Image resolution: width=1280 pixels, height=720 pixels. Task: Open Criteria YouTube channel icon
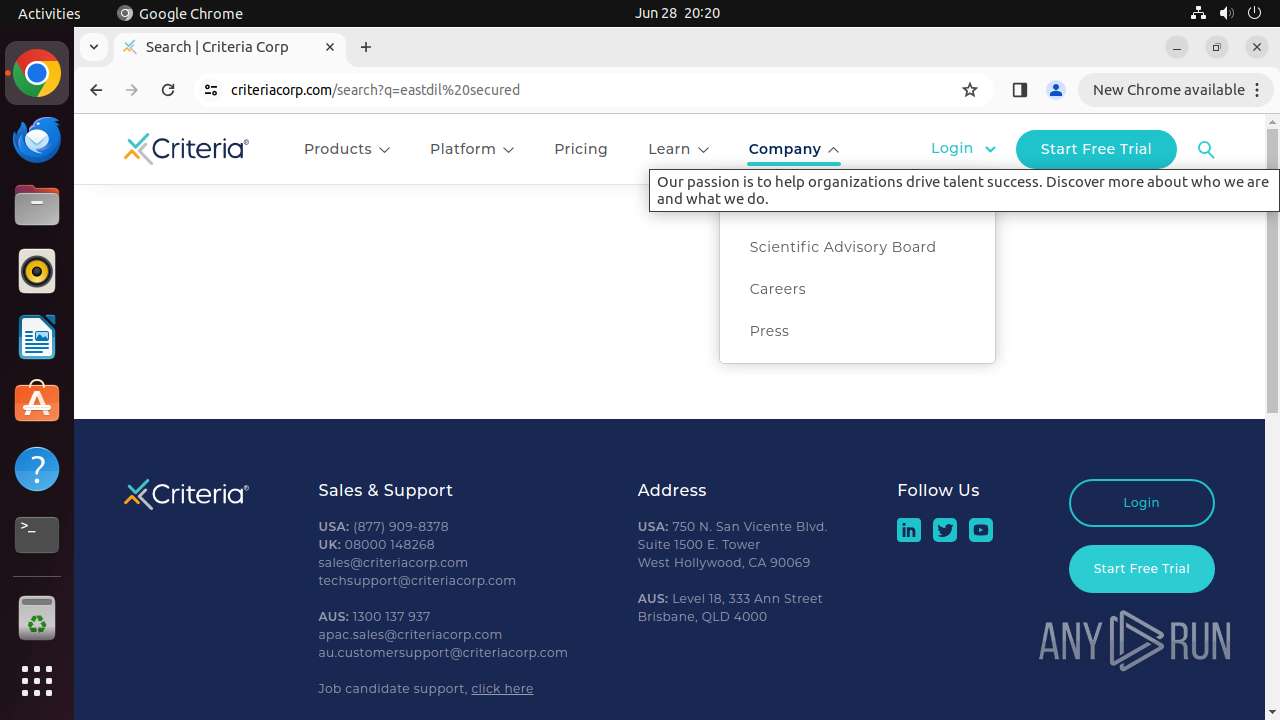(x=981, y=530)
